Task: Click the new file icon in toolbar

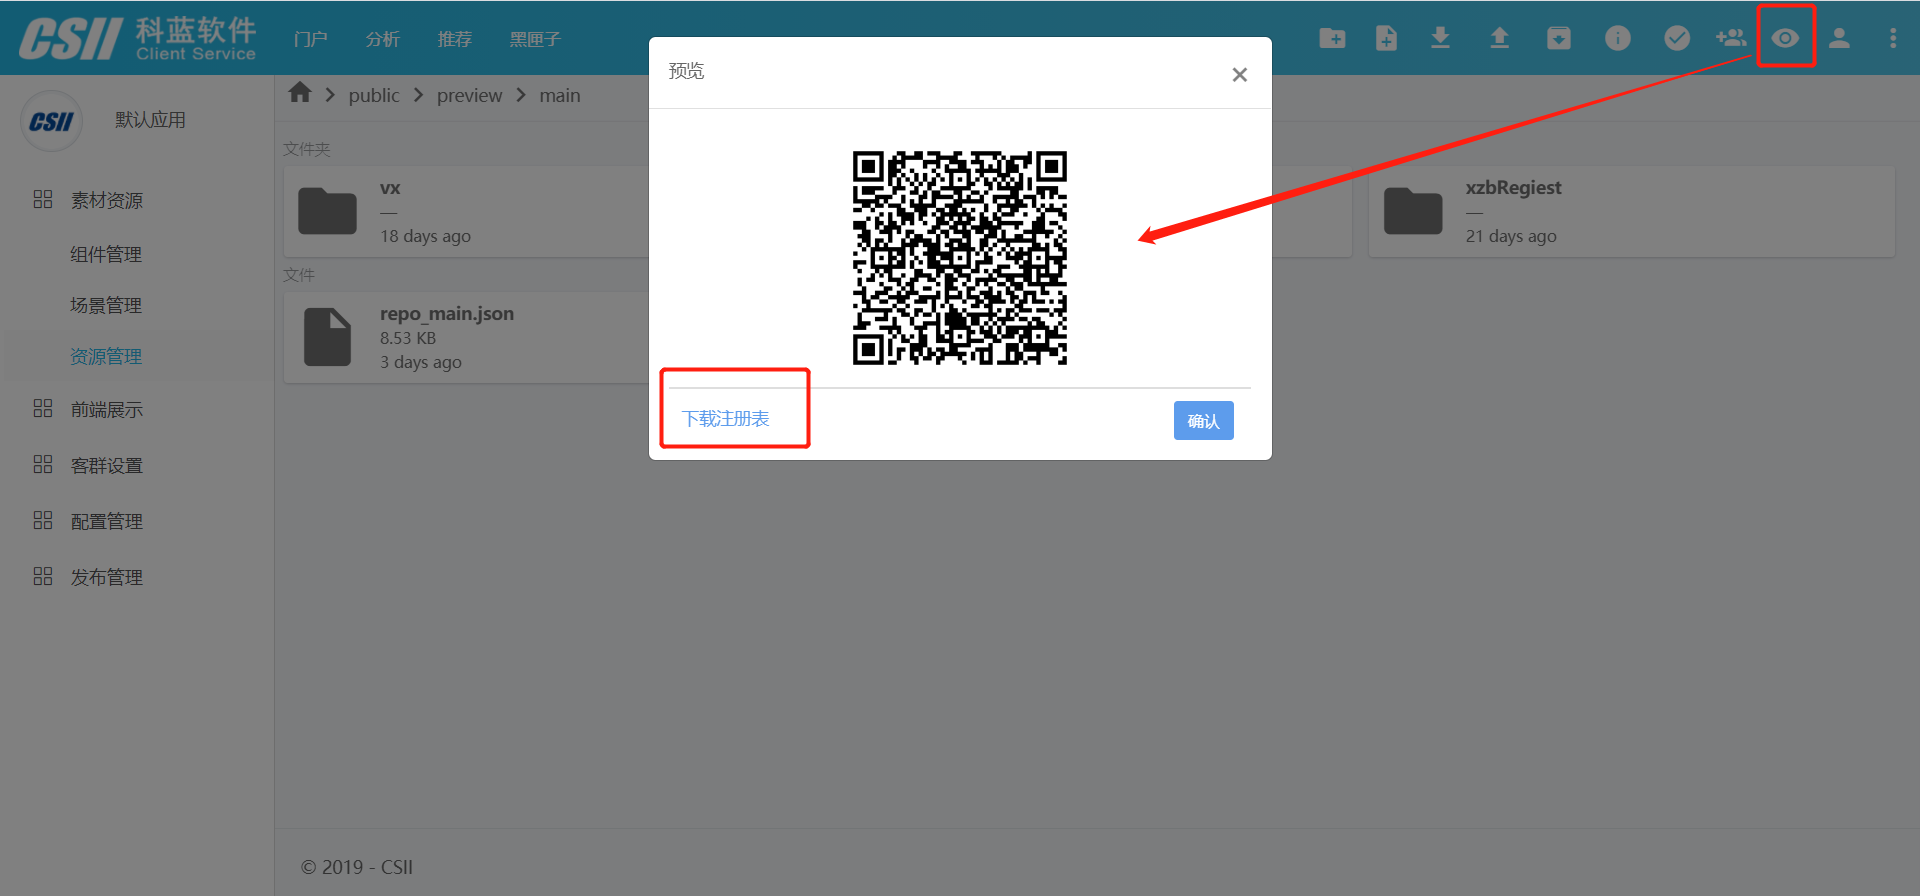Action: 1386,38
